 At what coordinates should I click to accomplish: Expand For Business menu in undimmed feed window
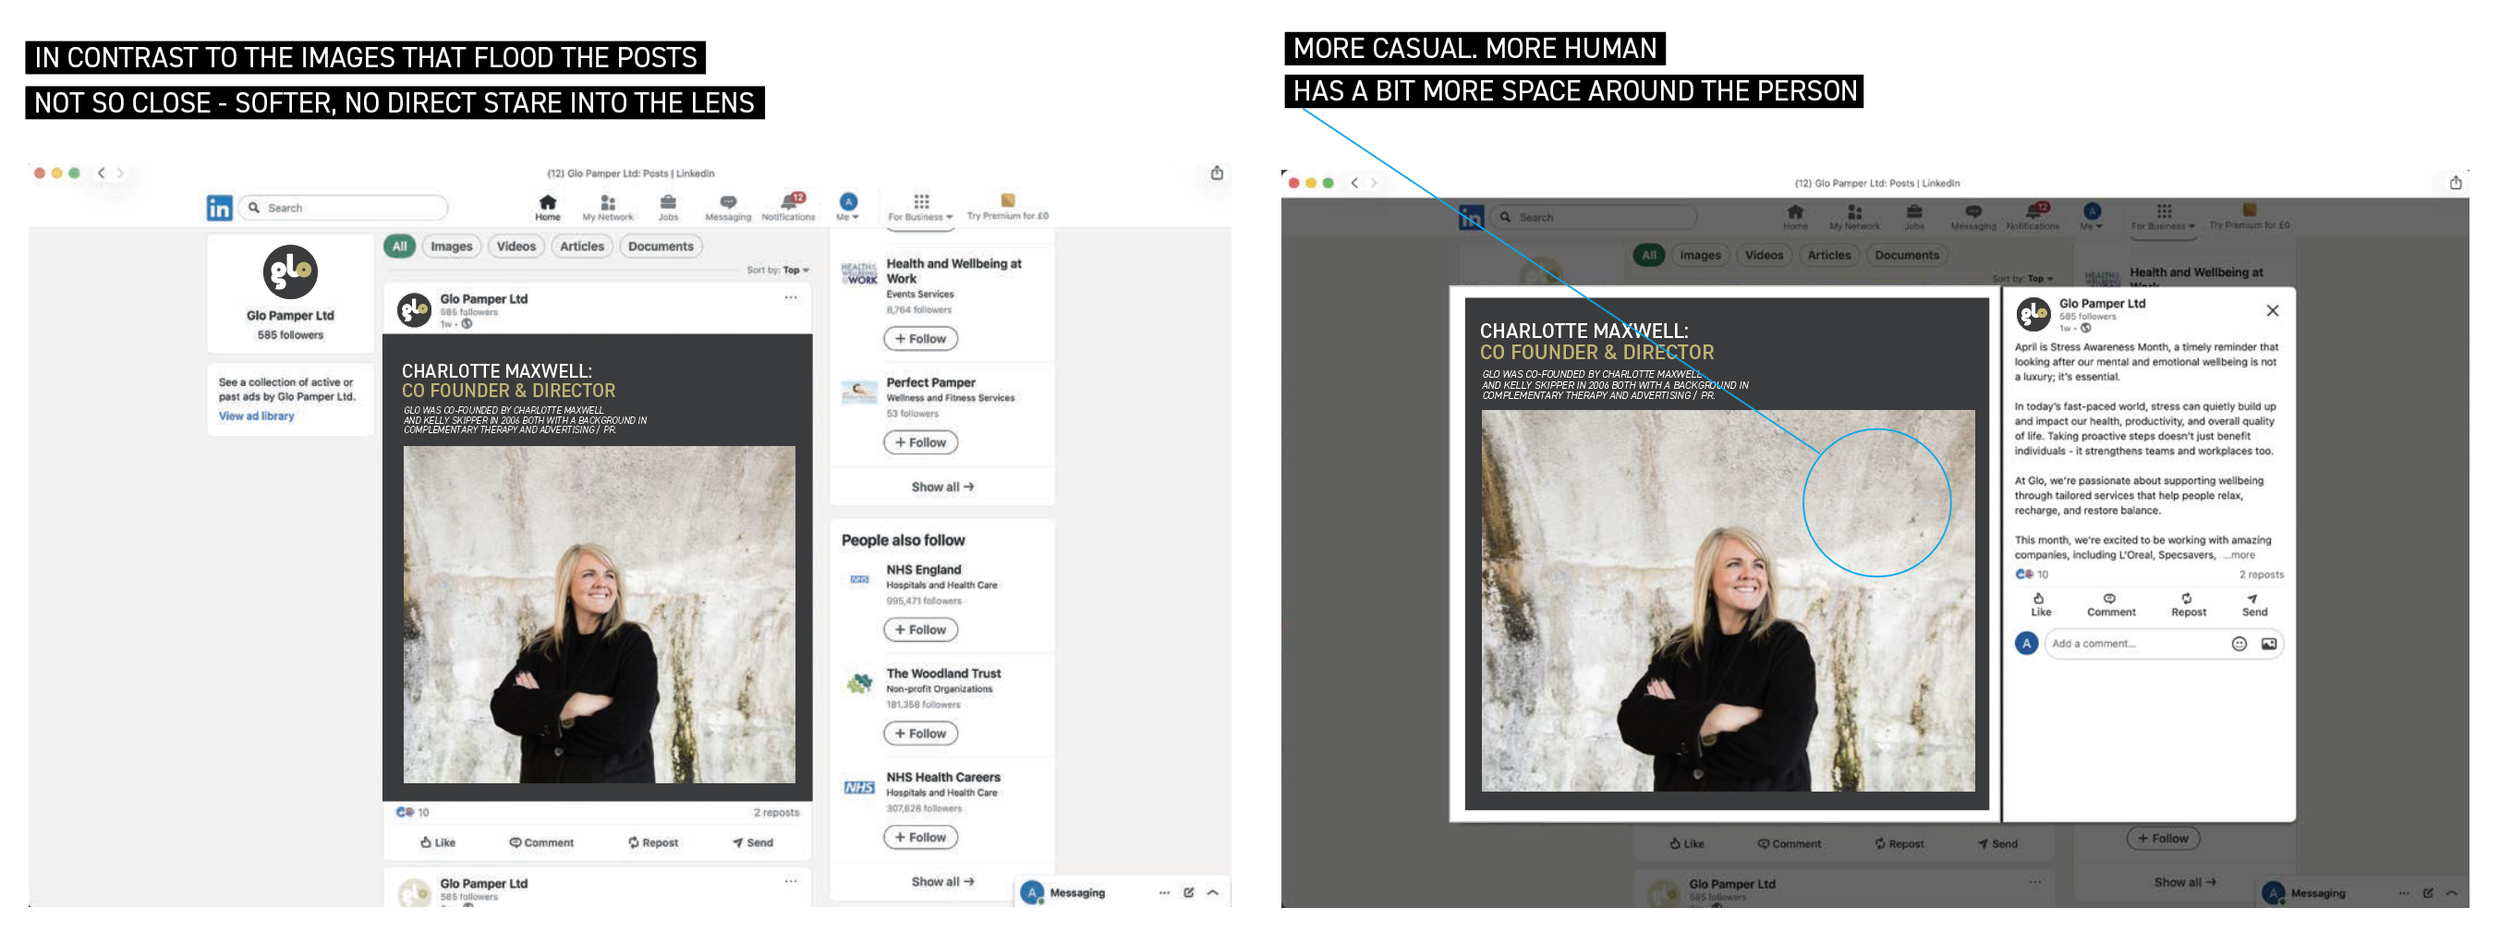tap(920, 207)
